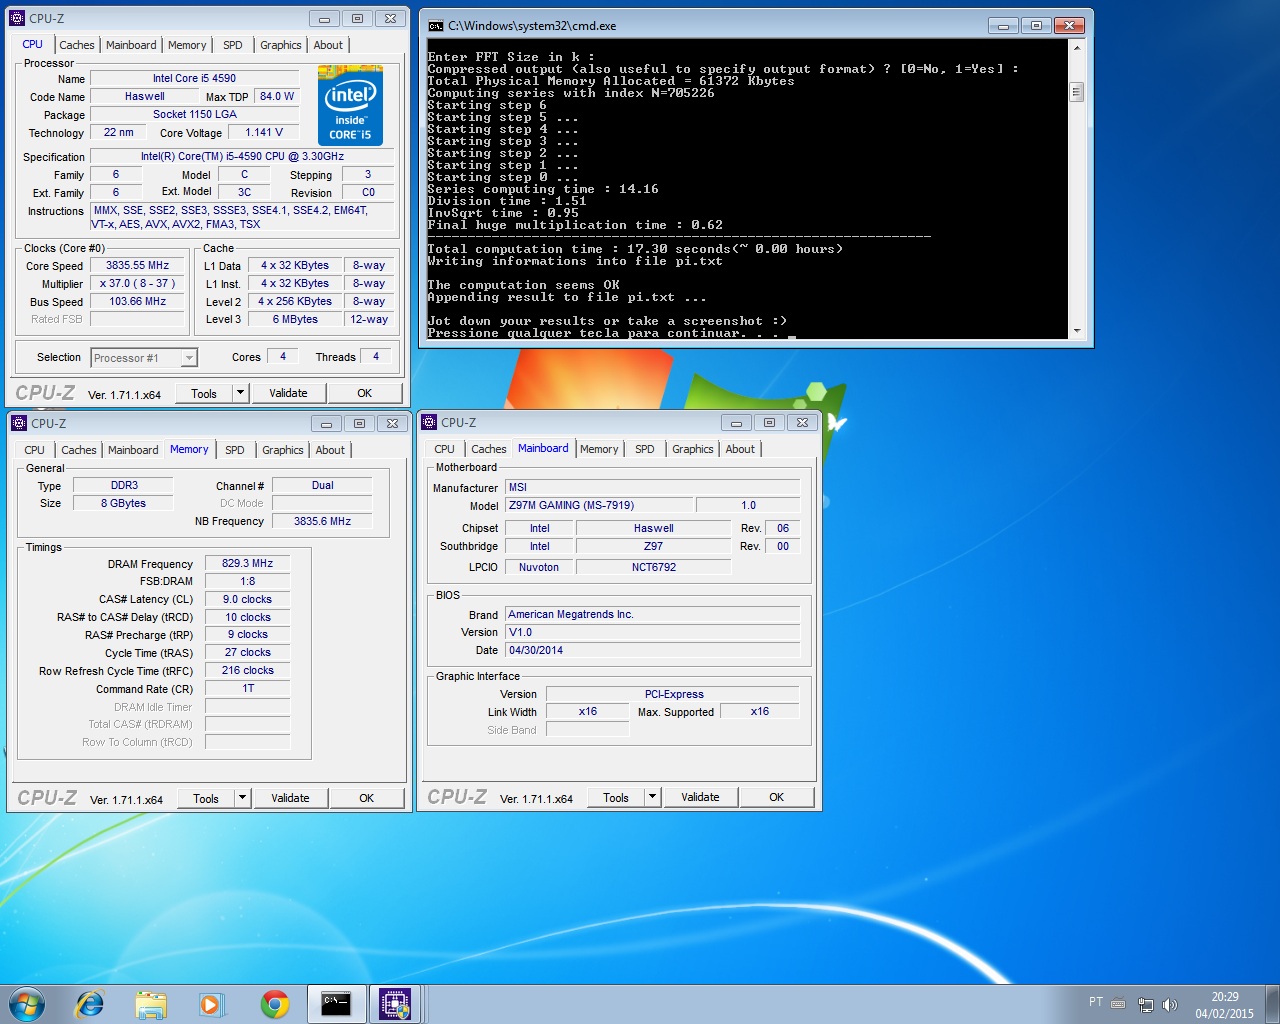The image size is (1280, 1024).
Task: Click OK button in CPU window
Action: pos(365,393)
